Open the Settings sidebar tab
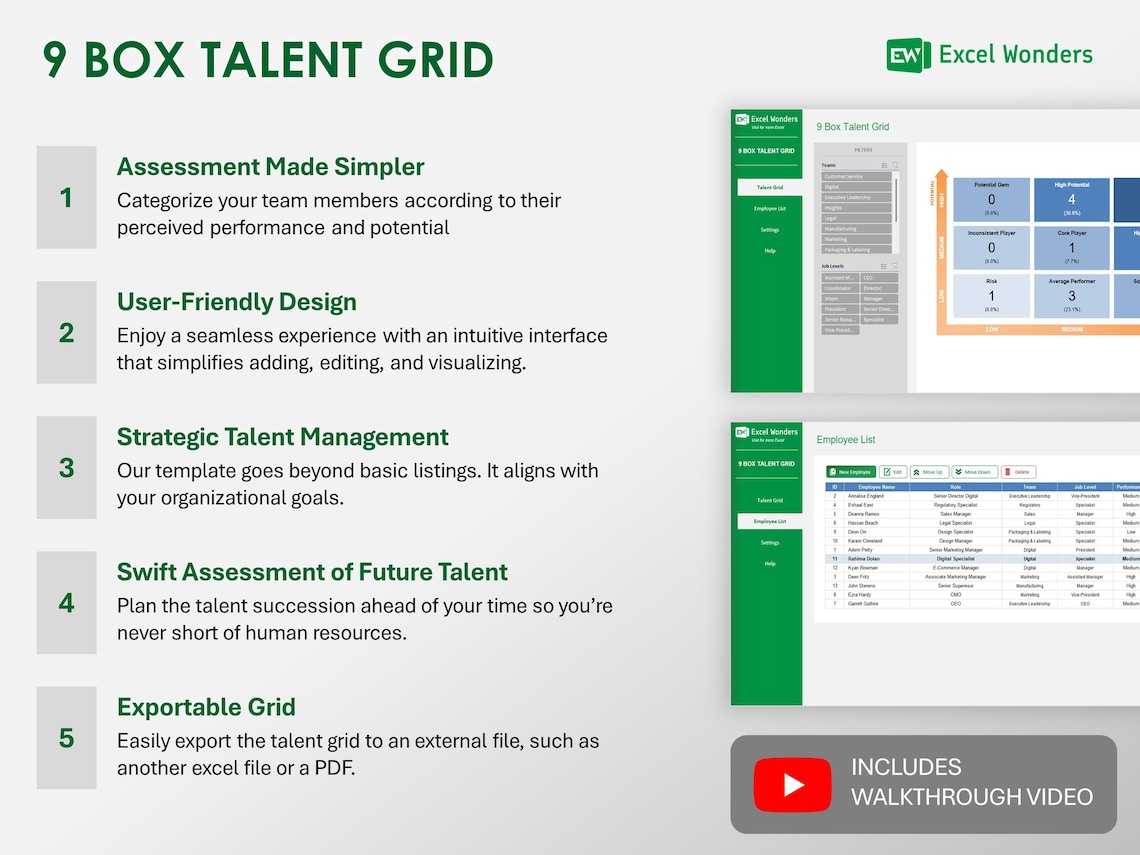 pyautogui.click(x=768, y=230)
